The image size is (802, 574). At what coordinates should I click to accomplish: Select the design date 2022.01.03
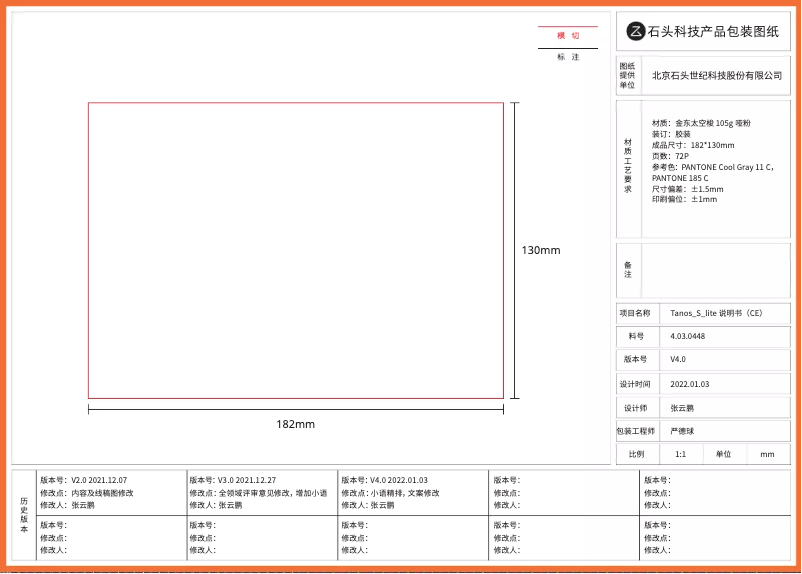689,384
